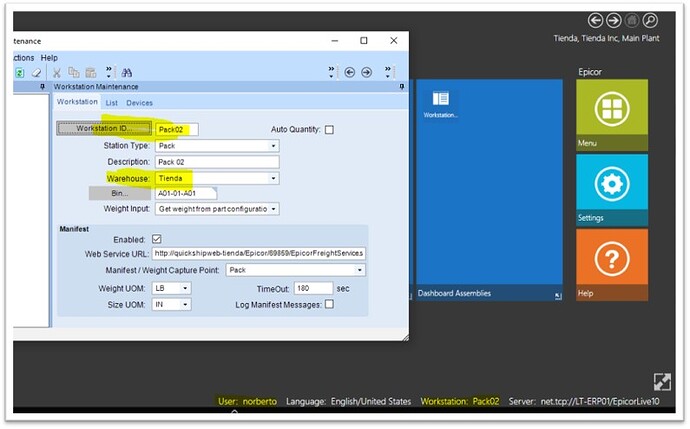The height and width of the screenshot is (429, 690).
Task: Click the Copy toolbar icon
Action: point(73,72)
